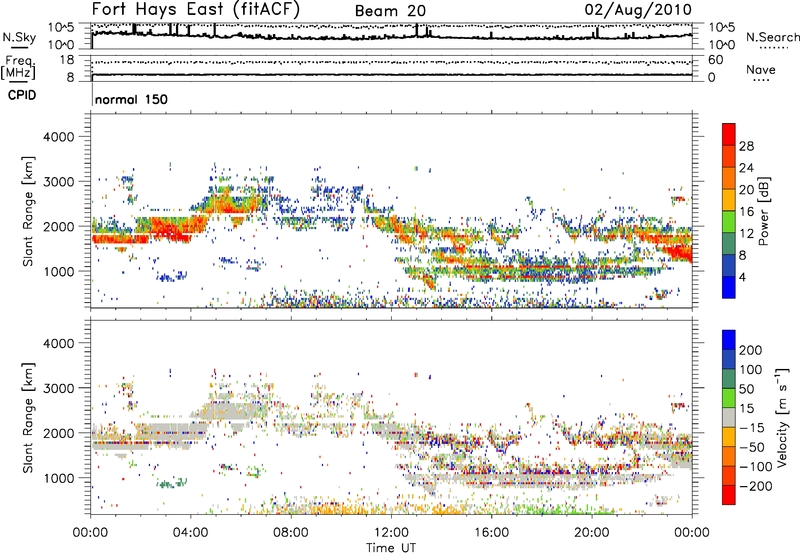Click the gray -15 to 15 velocity color band

[x=729, y=417]
